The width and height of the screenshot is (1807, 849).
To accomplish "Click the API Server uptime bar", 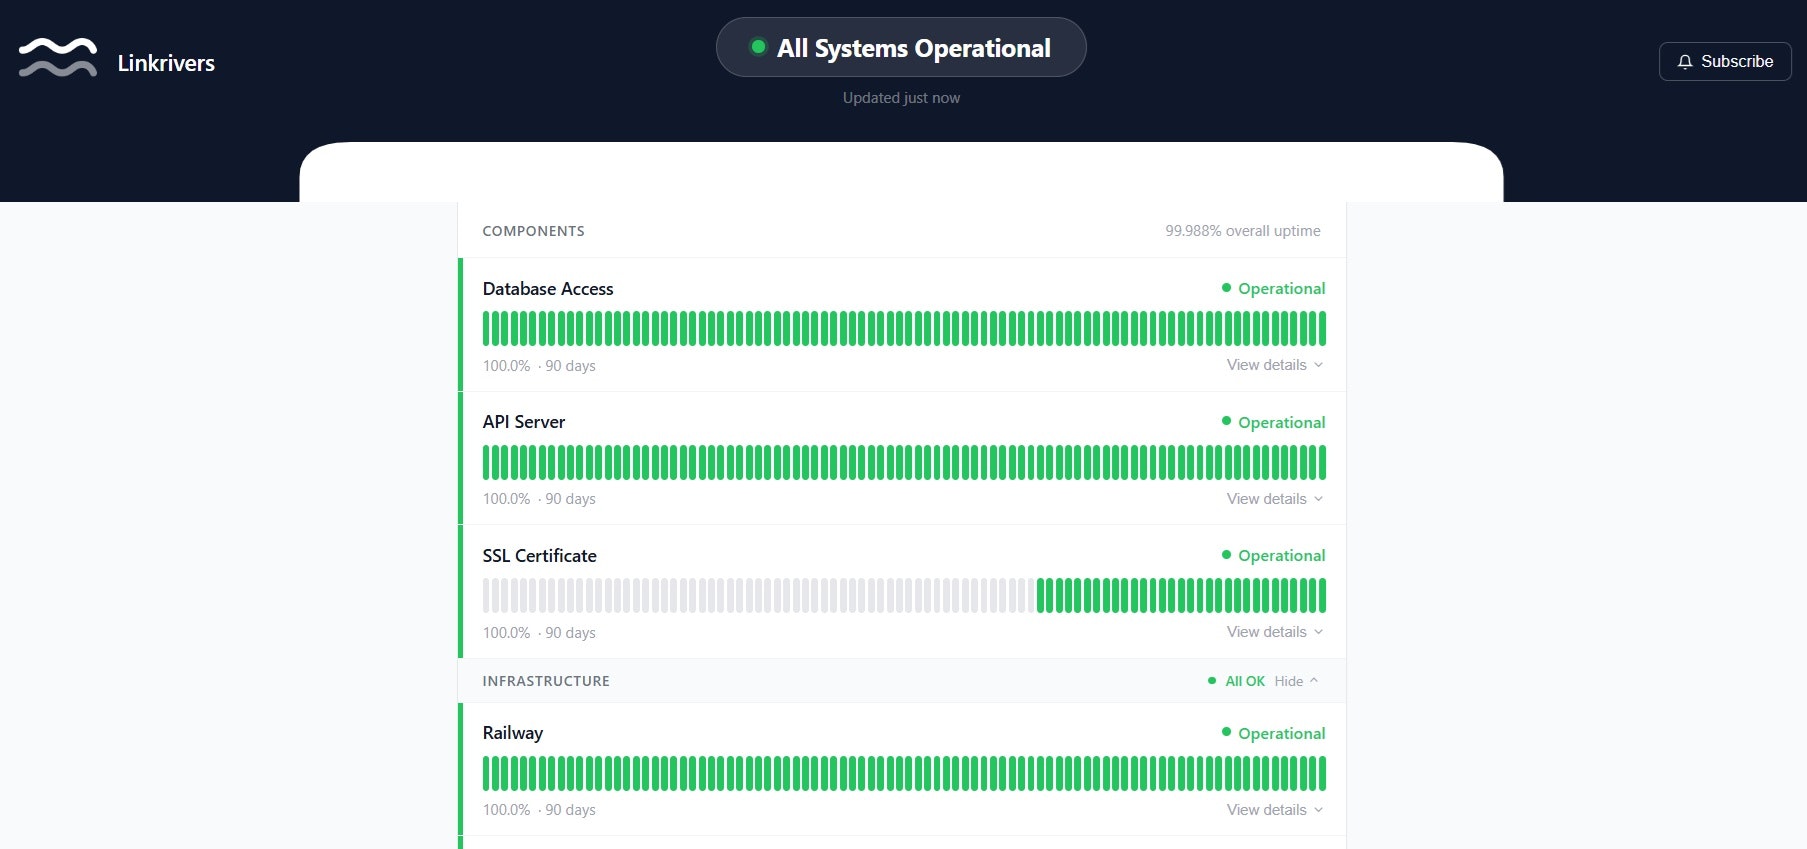I will [904, 462].
